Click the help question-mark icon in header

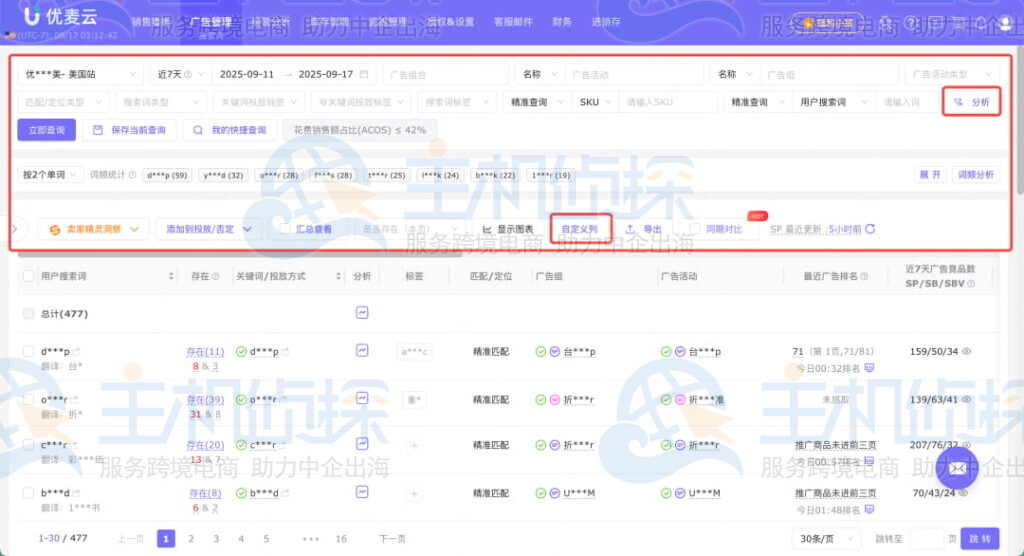tap(910, 23)
